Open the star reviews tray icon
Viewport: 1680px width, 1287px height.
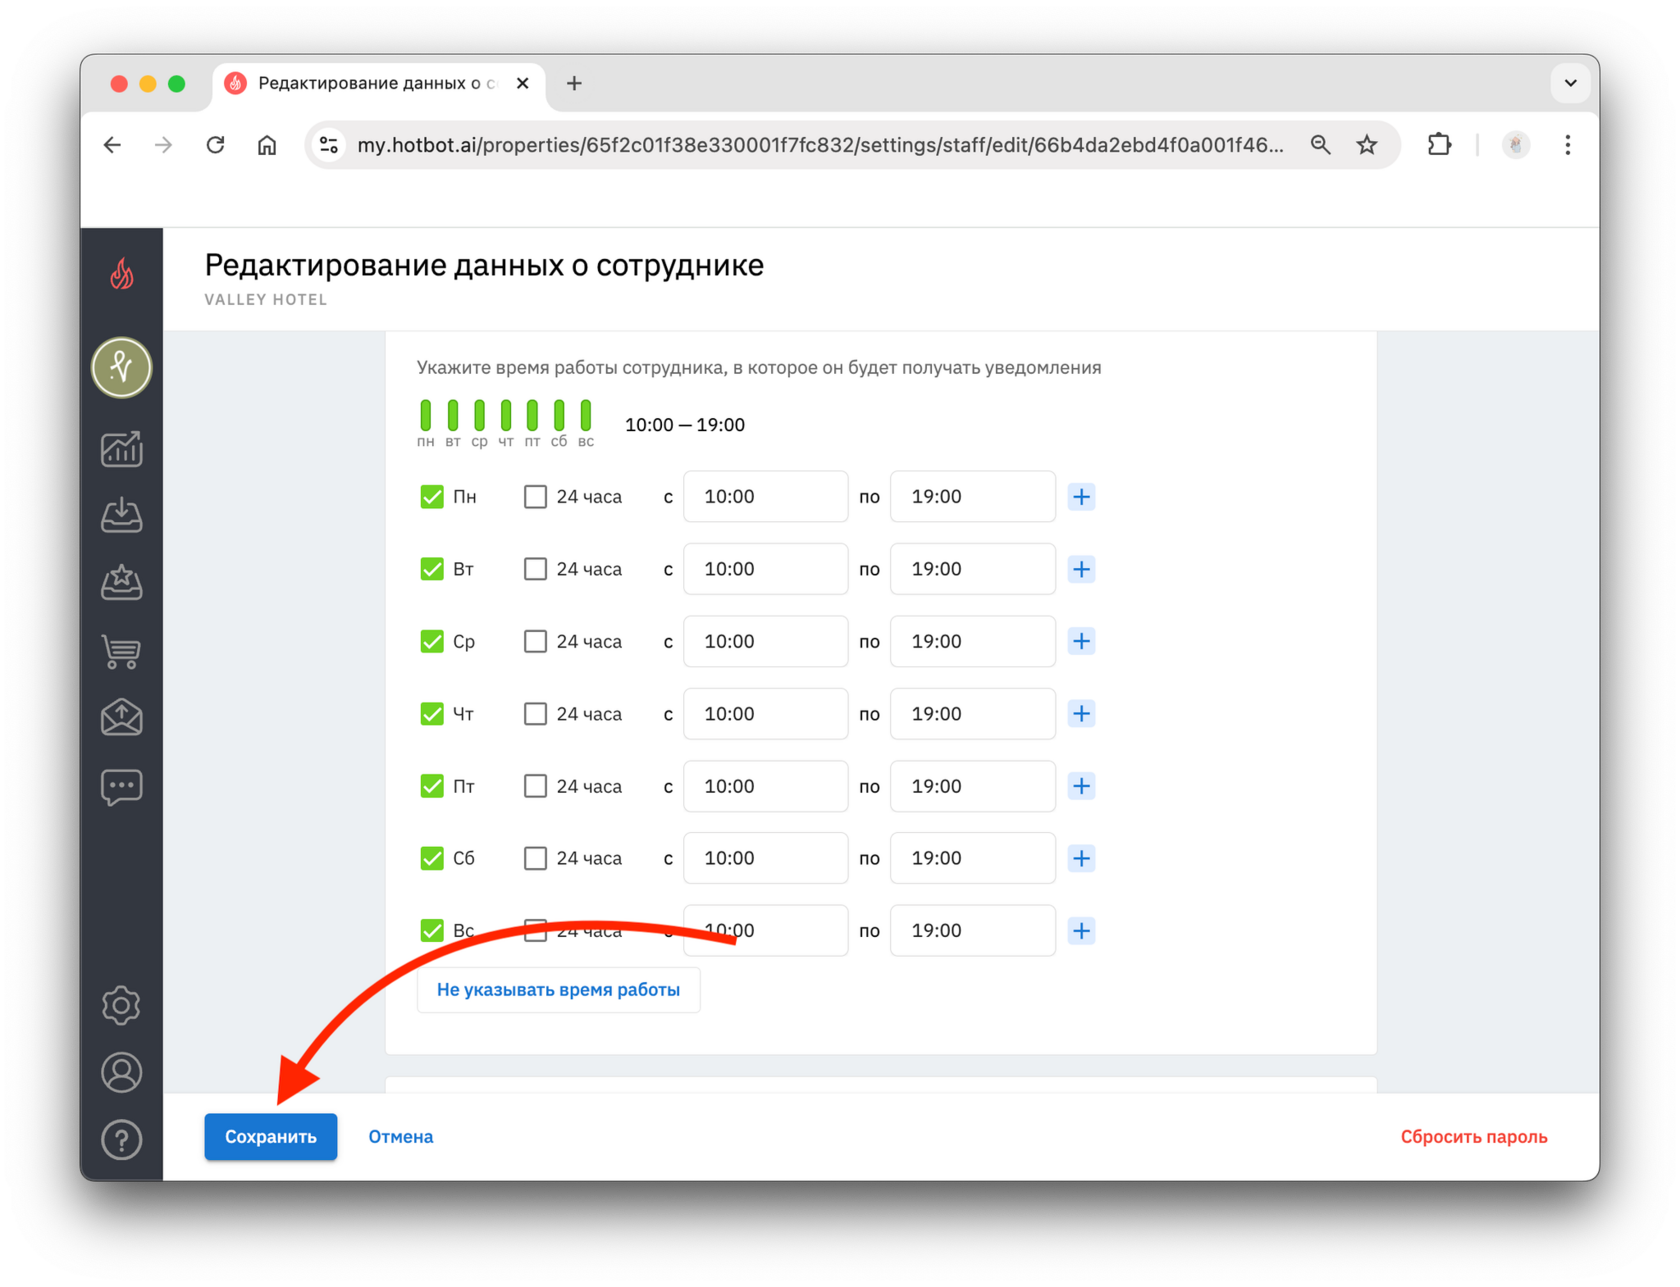[122, 582]
